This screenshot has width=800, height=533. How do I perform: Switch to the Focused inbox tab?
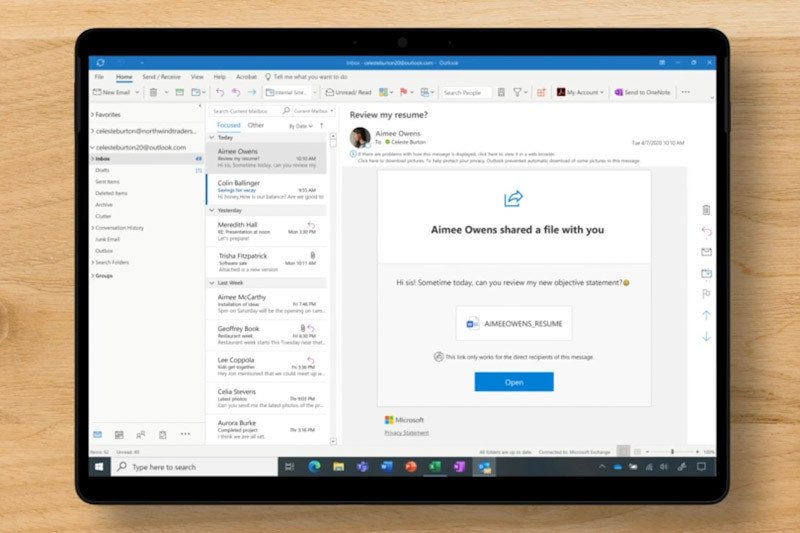point(229,125)
